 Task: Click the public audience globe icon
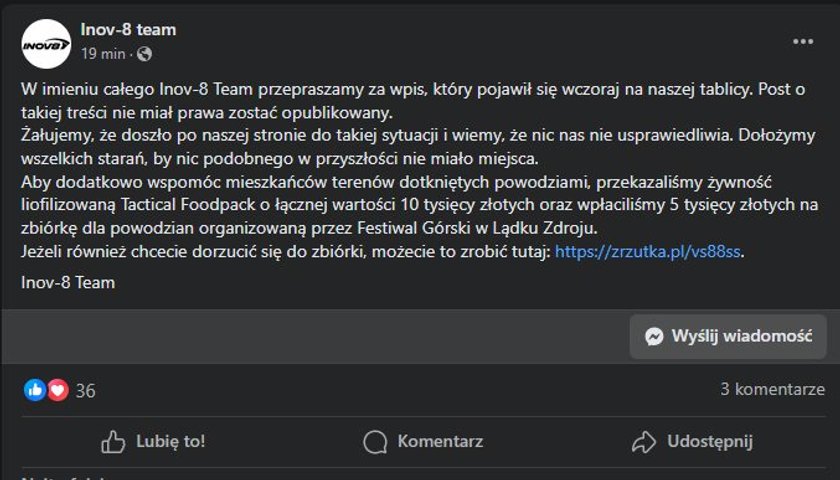point(144,54)
